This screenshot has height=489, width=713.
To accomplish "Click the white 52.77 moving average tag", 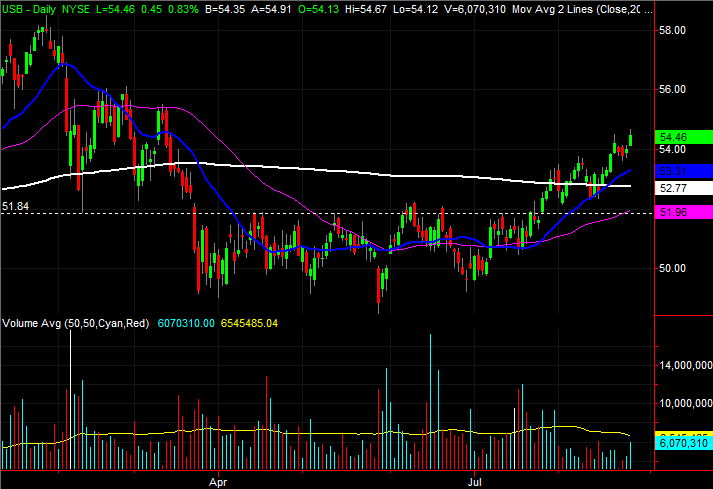I will pyautogui.click(x=683, y=188).
